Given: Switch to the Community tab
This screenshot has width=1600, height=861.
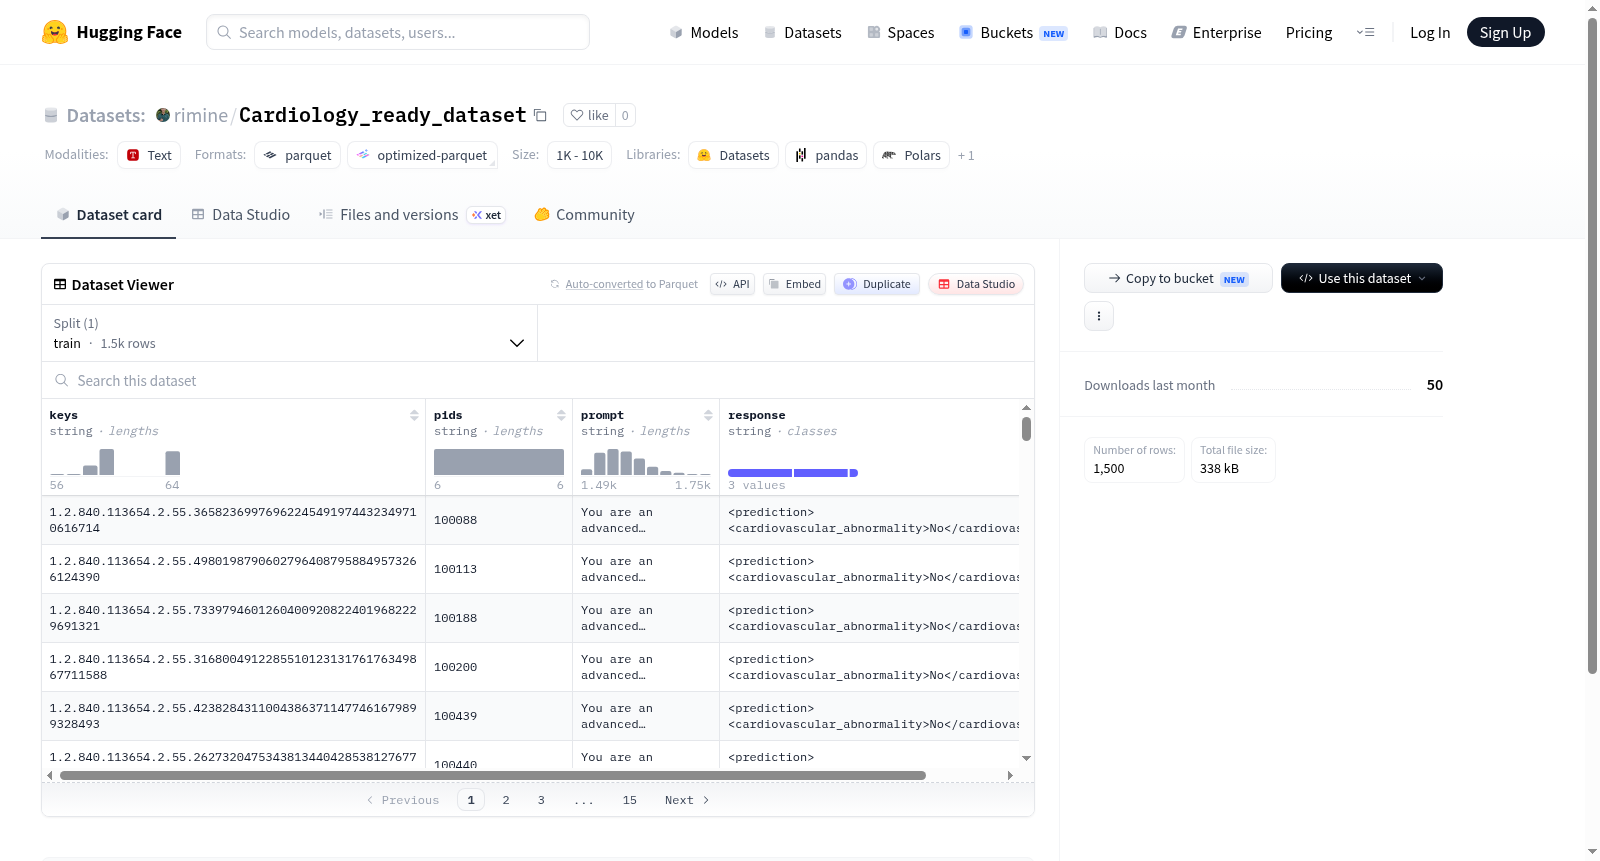Looking at the screenshot, I should tap(584, 214).
